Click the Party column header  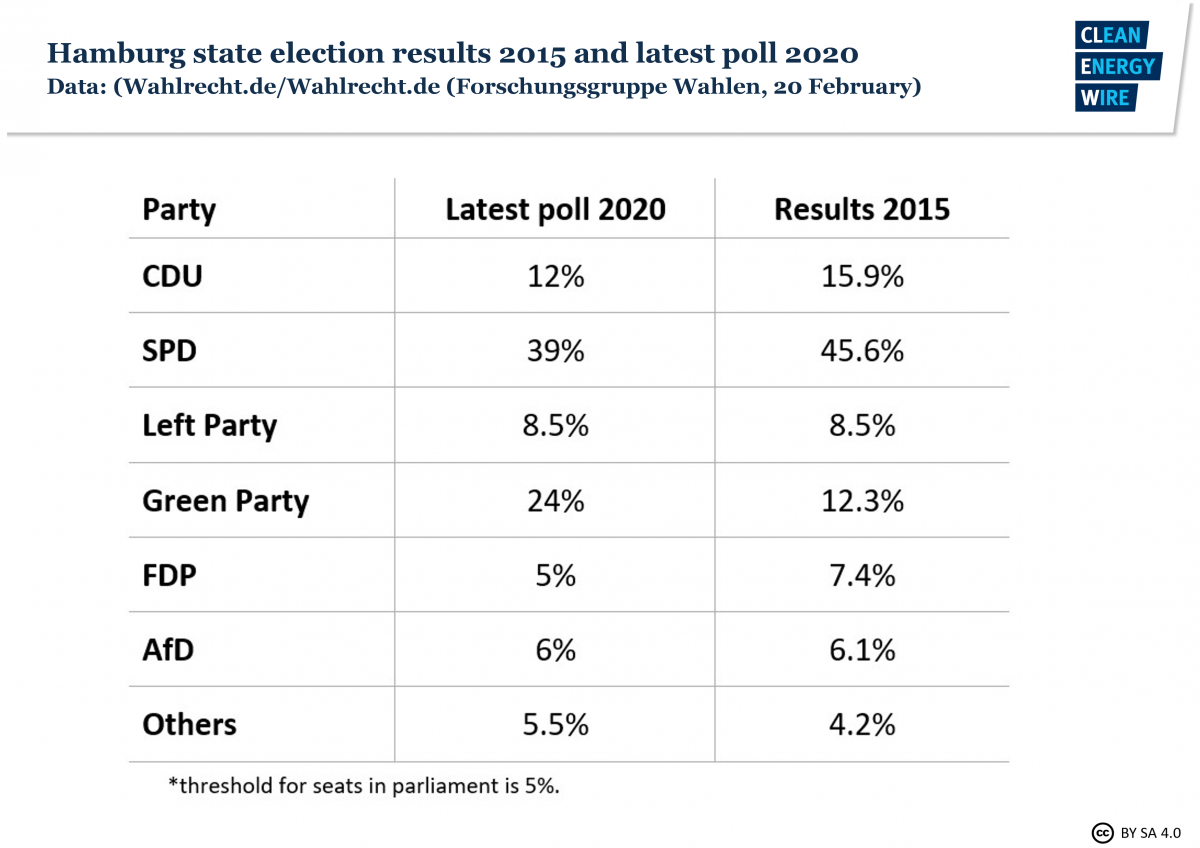[x=179, y=210]
